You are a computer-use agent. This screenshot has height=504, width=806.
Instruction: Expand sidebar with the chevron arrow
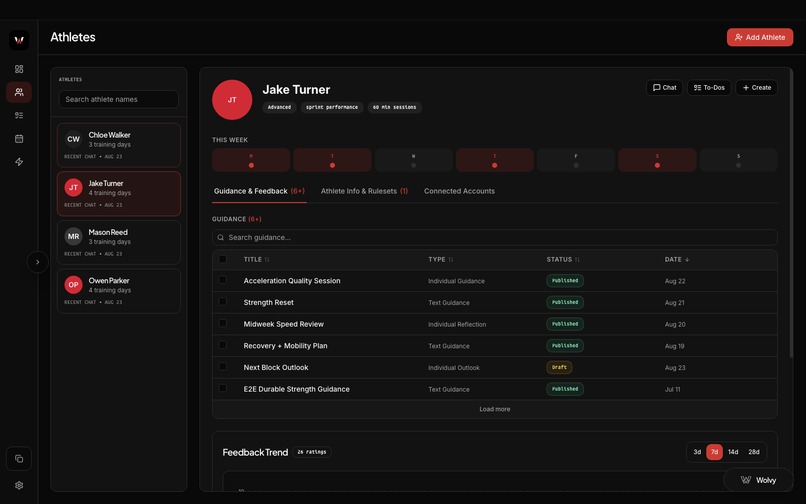click(38, 262)
